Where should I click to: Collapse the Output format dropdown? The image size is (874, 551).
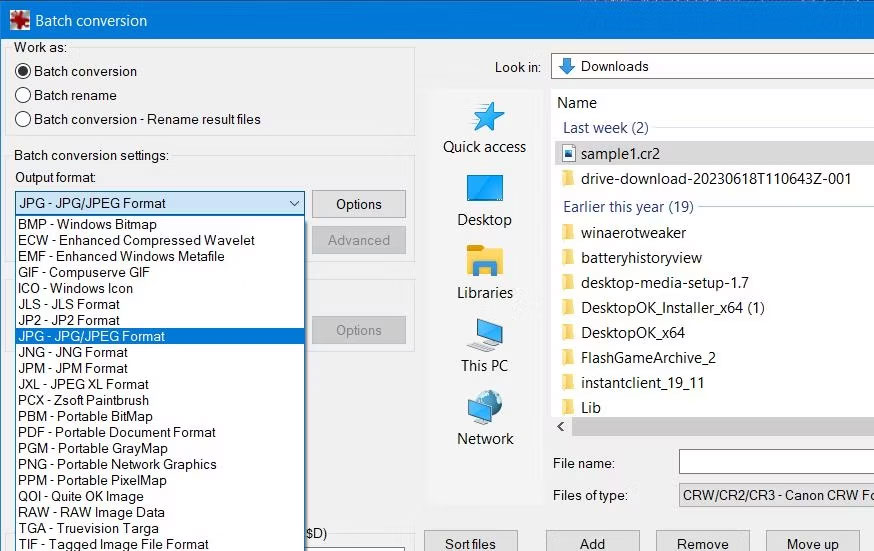click(x=294, y=203)
